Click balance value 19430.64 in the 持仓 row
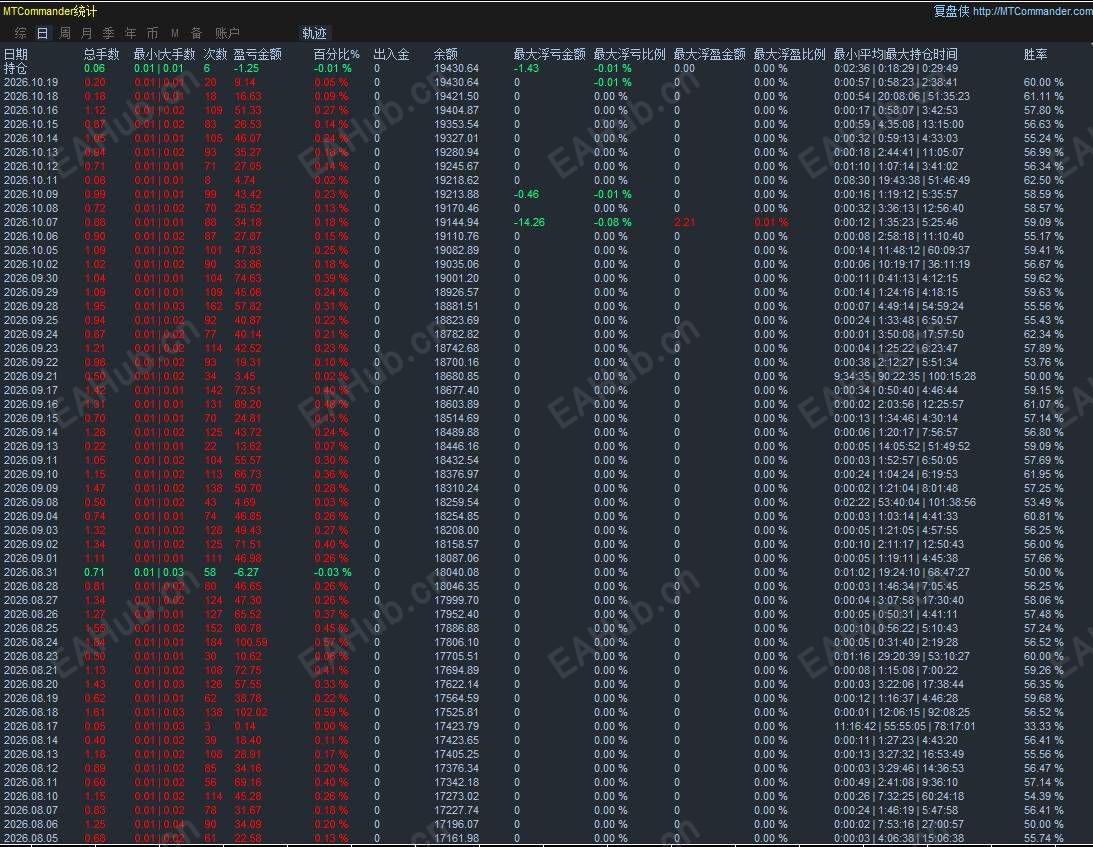This screenshot has width=1093, height=847. pos(457,68)
